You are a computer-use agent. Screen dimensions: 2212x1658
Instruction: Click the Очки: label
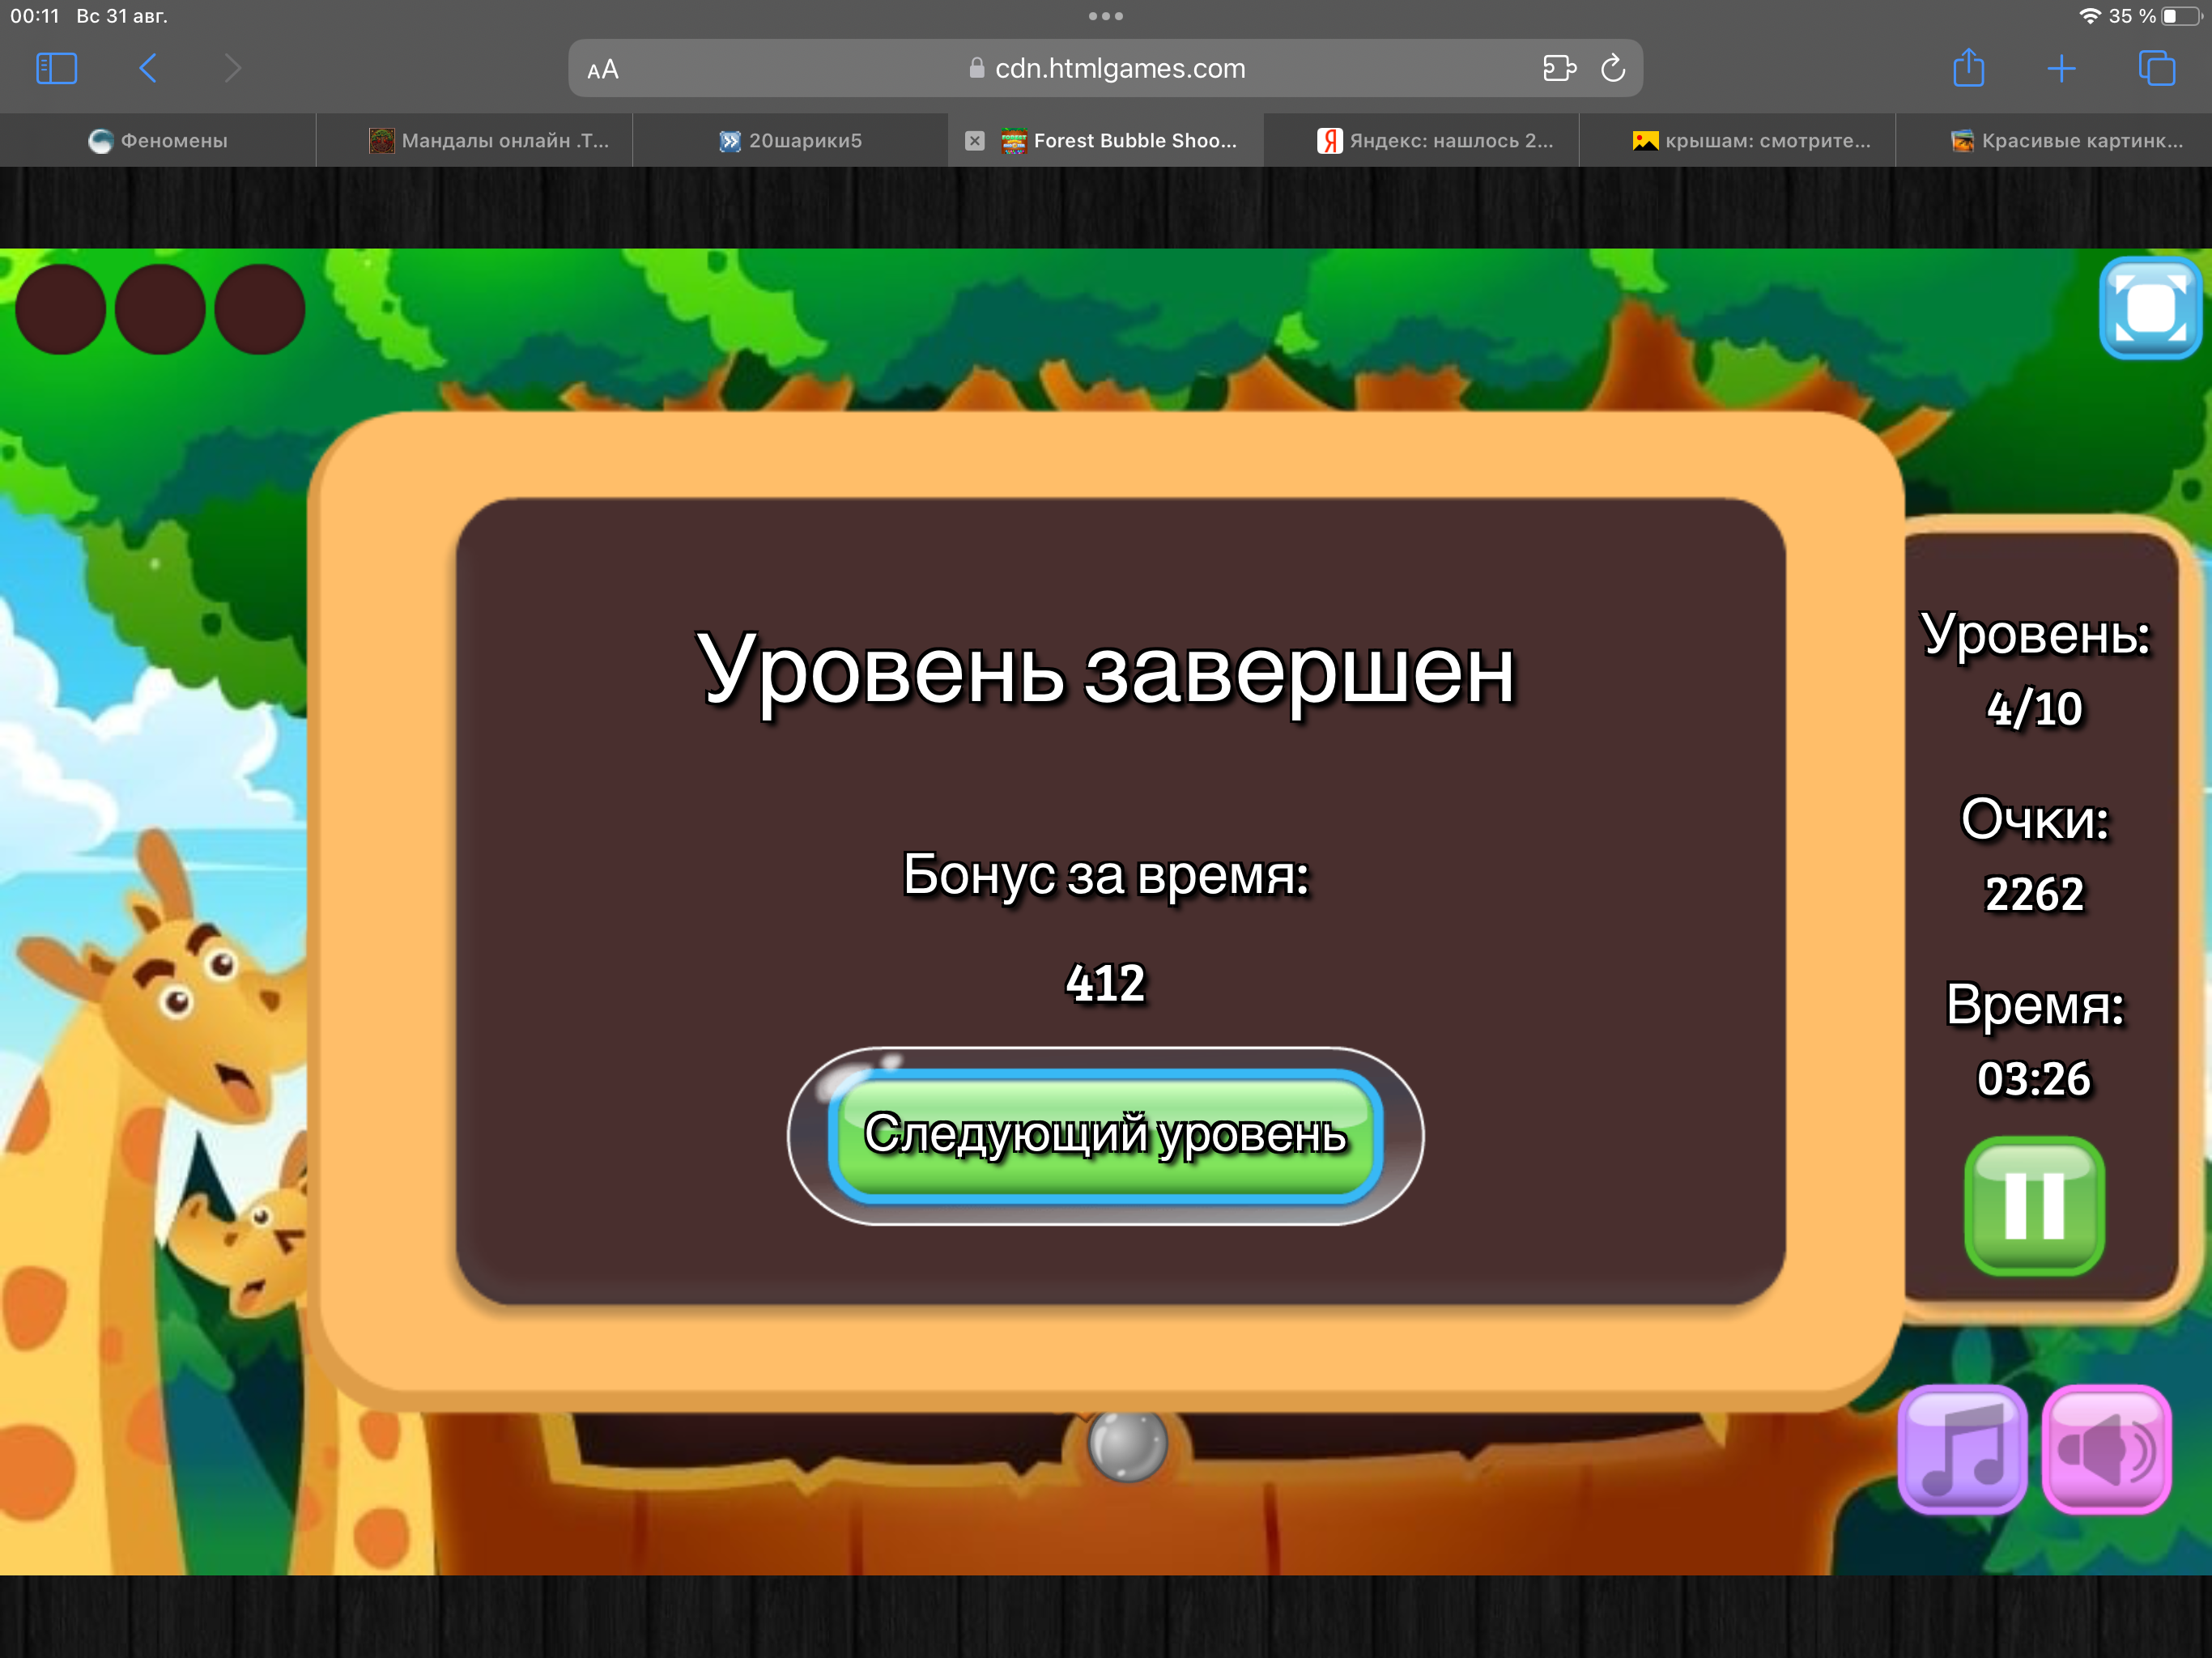click(2034, 820)
